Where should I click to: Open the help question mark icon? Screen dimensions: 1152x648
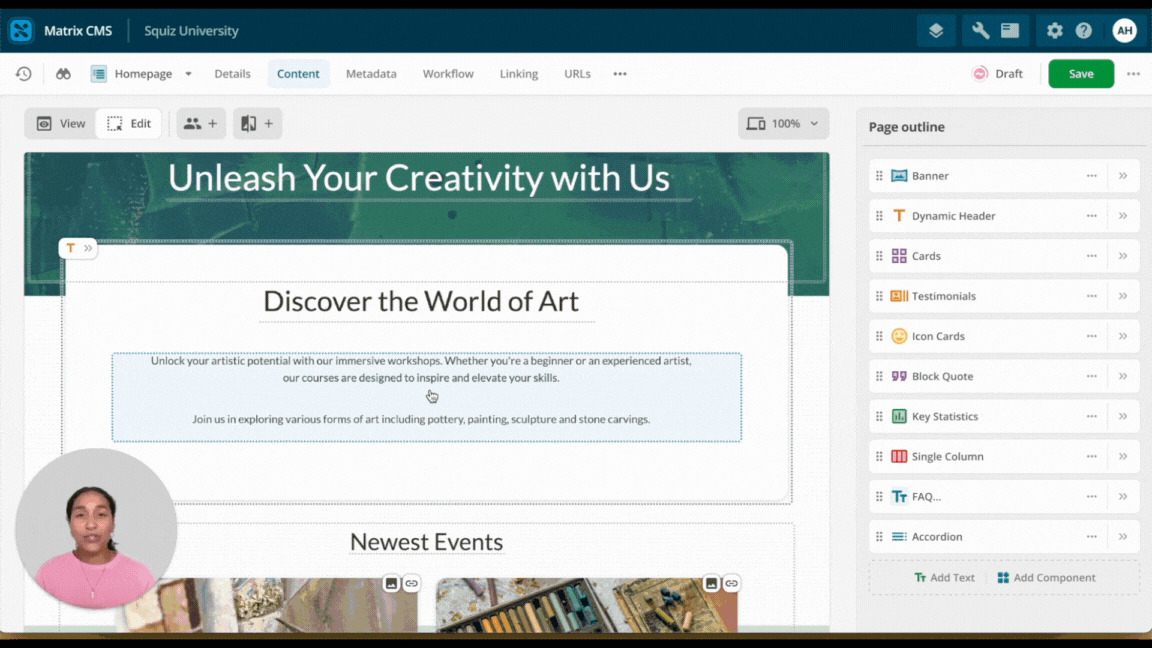[x=1084, y=31]
